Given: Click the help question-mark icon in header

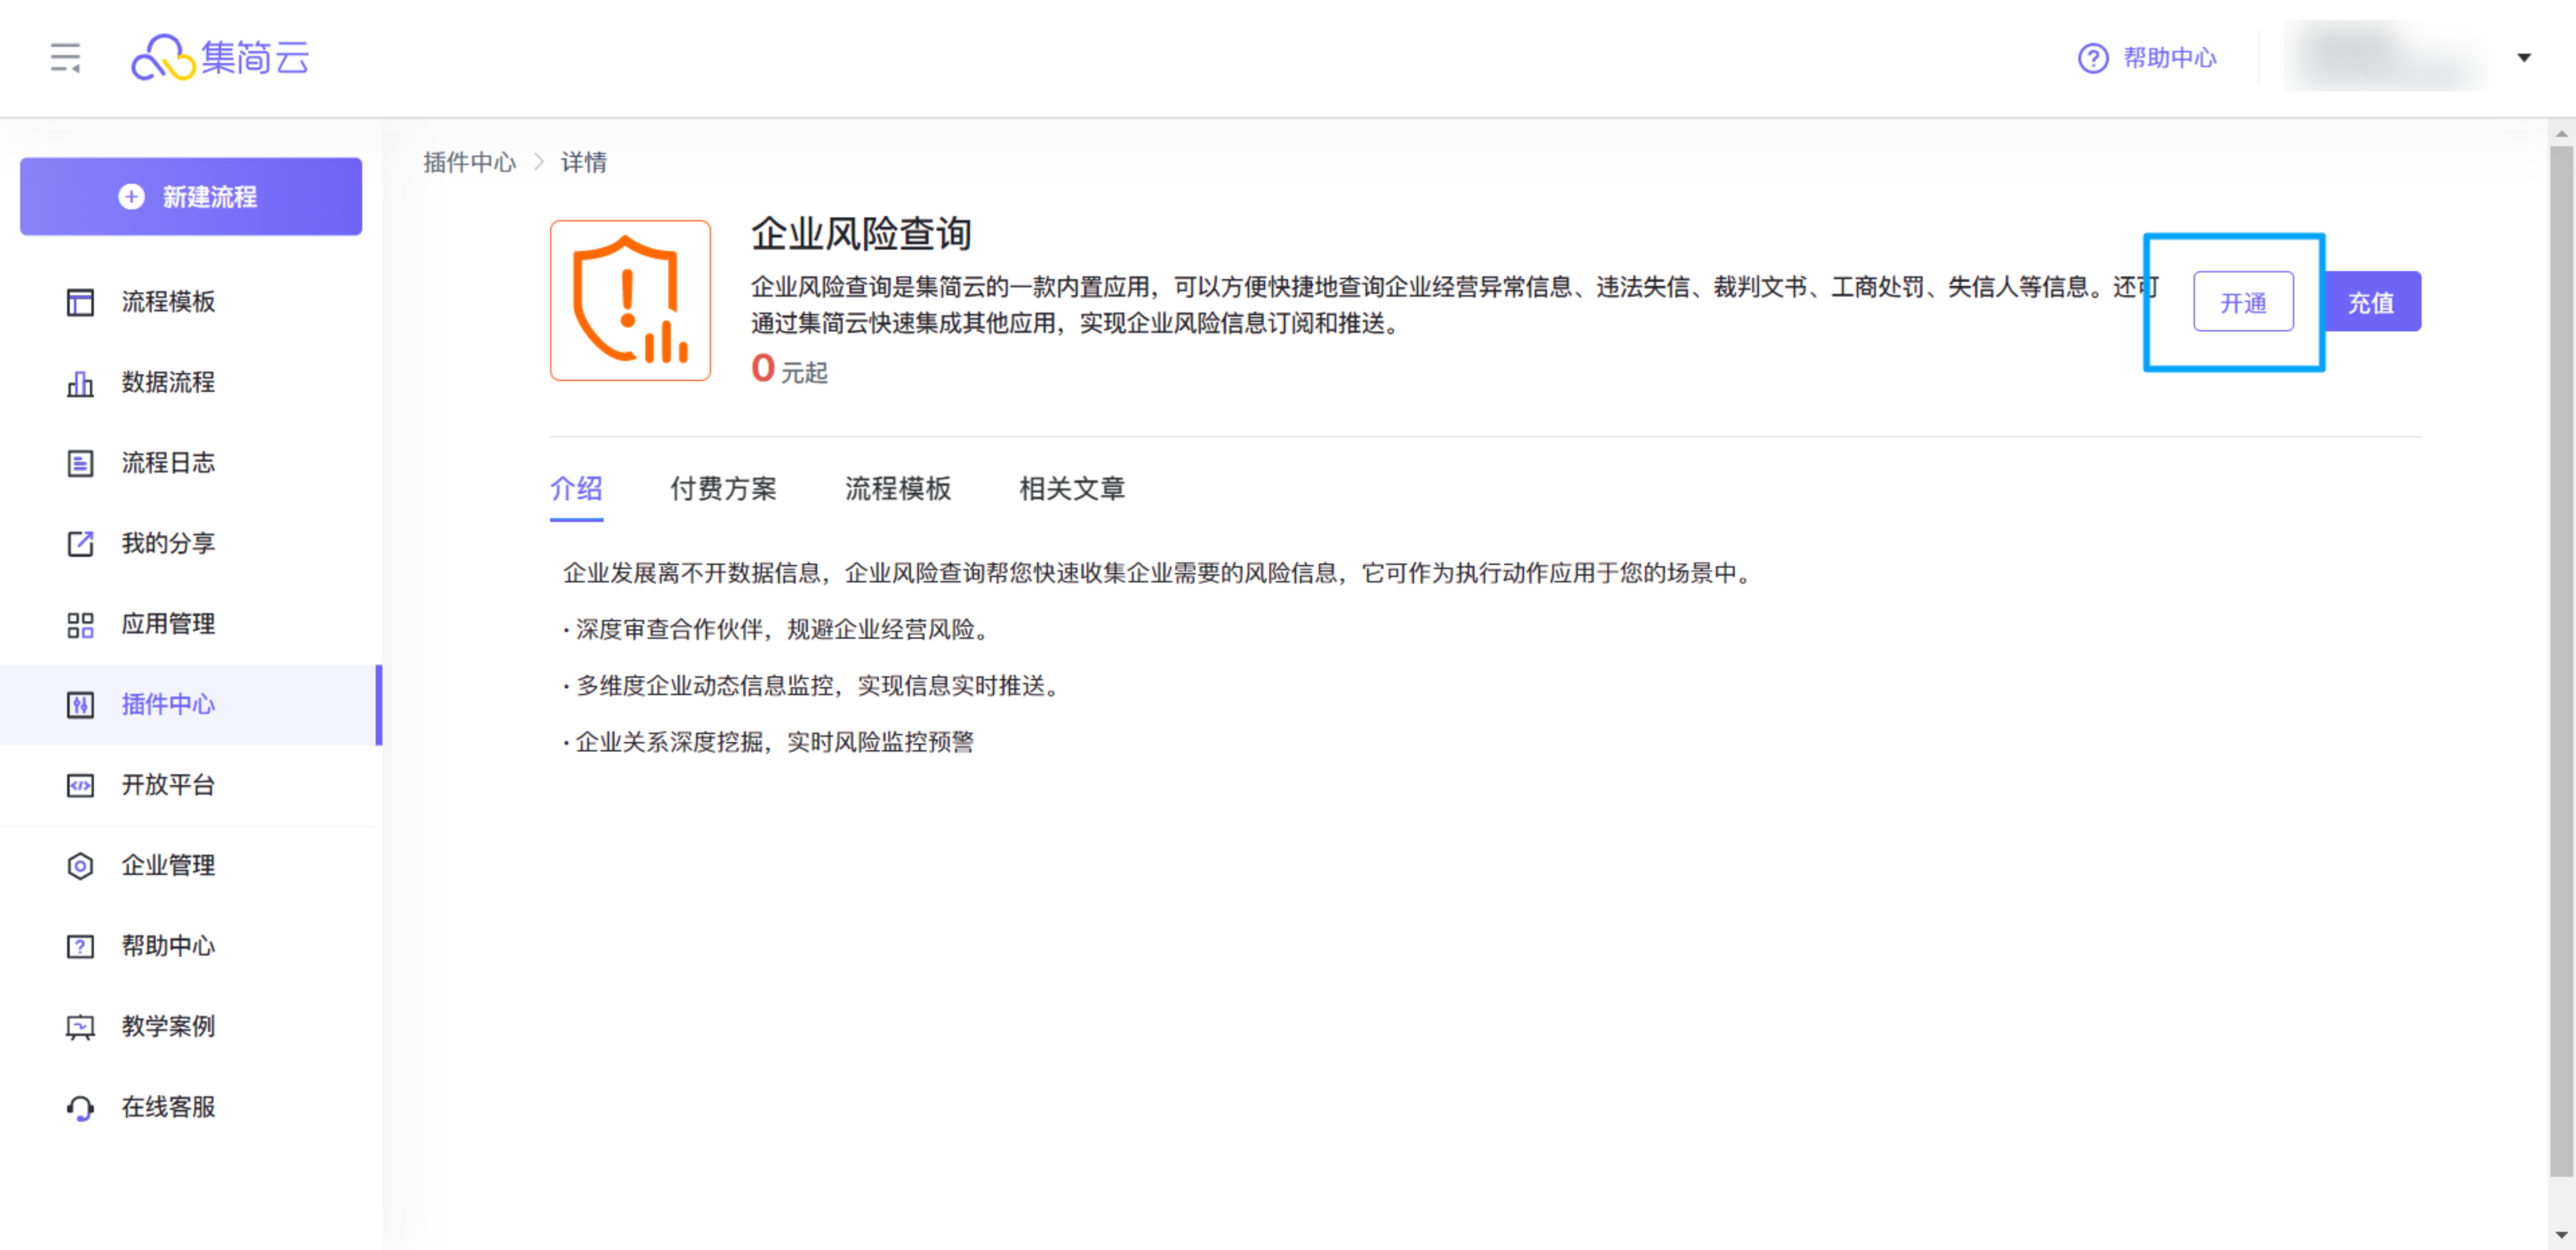Looking at the screenshot, I should [2093, 58].
